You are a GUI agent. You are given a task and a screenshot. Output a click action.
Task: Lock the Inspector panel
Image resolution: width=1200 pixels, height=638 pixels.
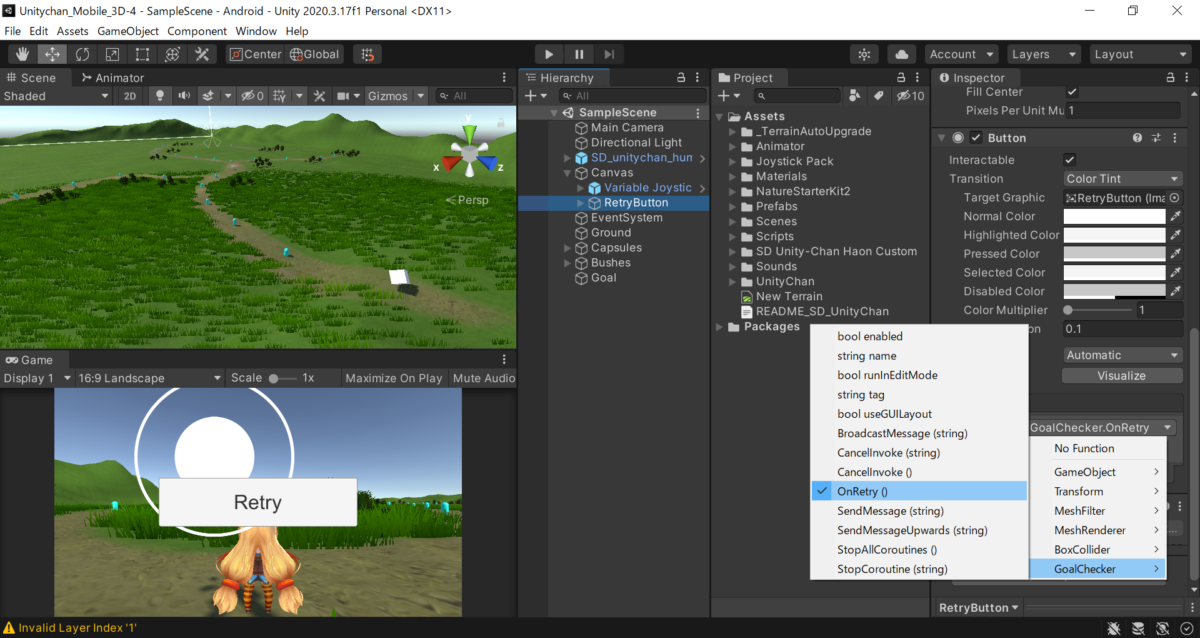[x=1172, y=77]
